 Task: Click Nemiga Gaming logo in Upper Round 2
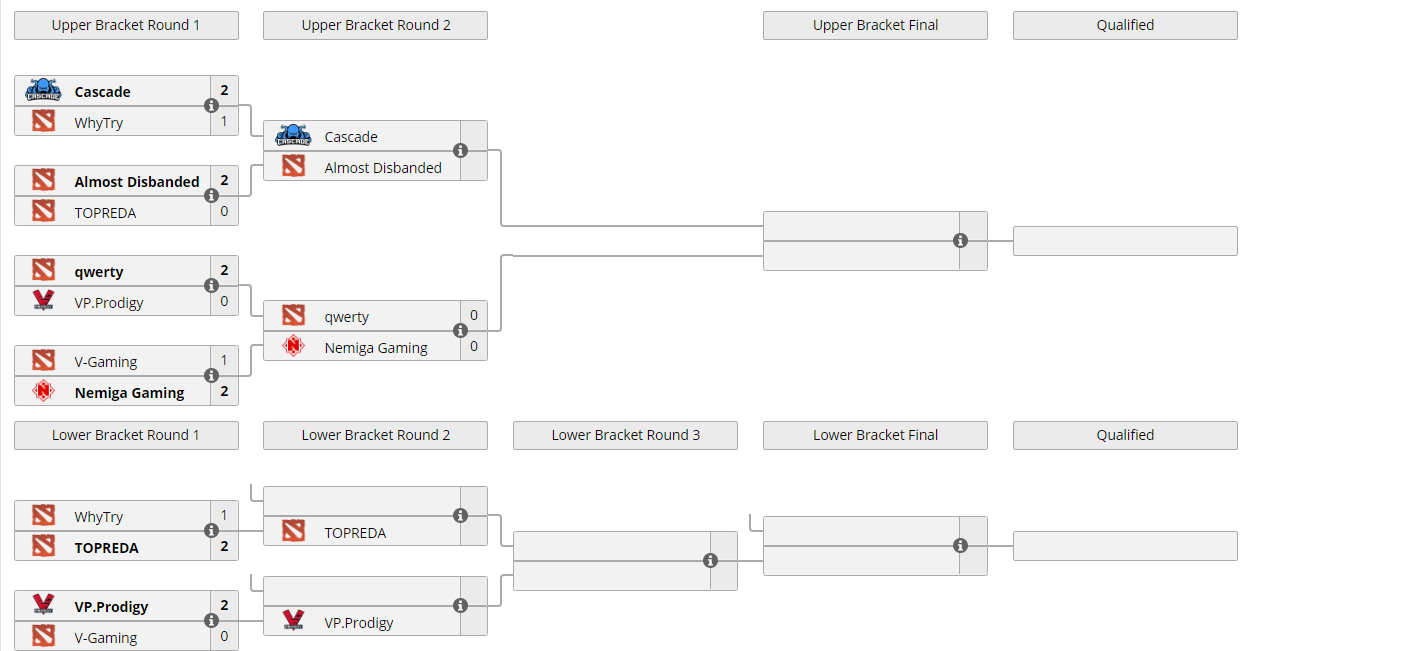(293, 347)
